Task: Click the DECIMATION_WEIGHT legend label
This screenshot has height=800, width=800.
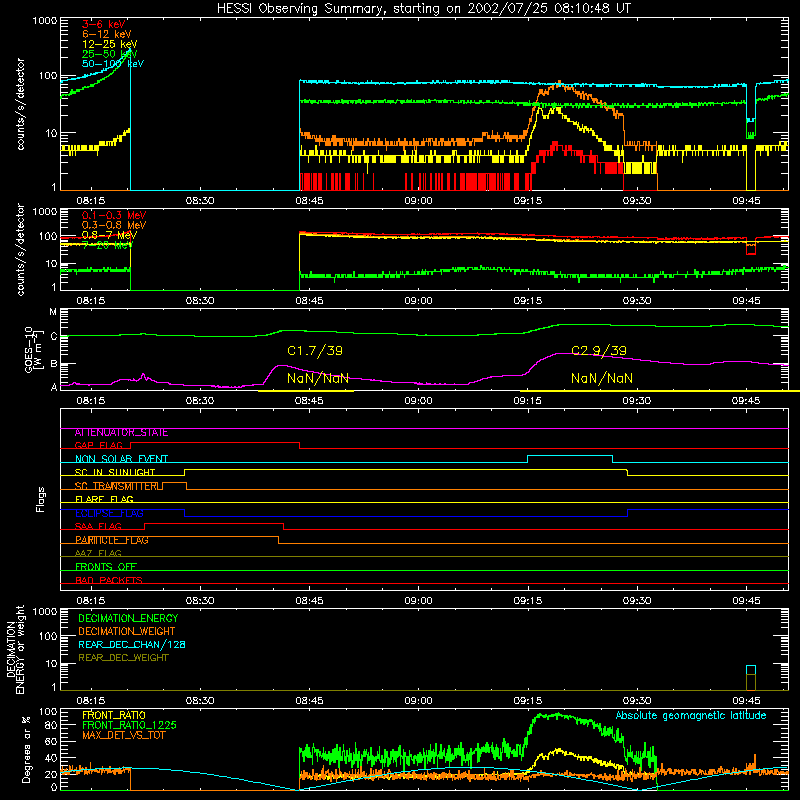Action: pyautogui.click(x=127, y=632)
